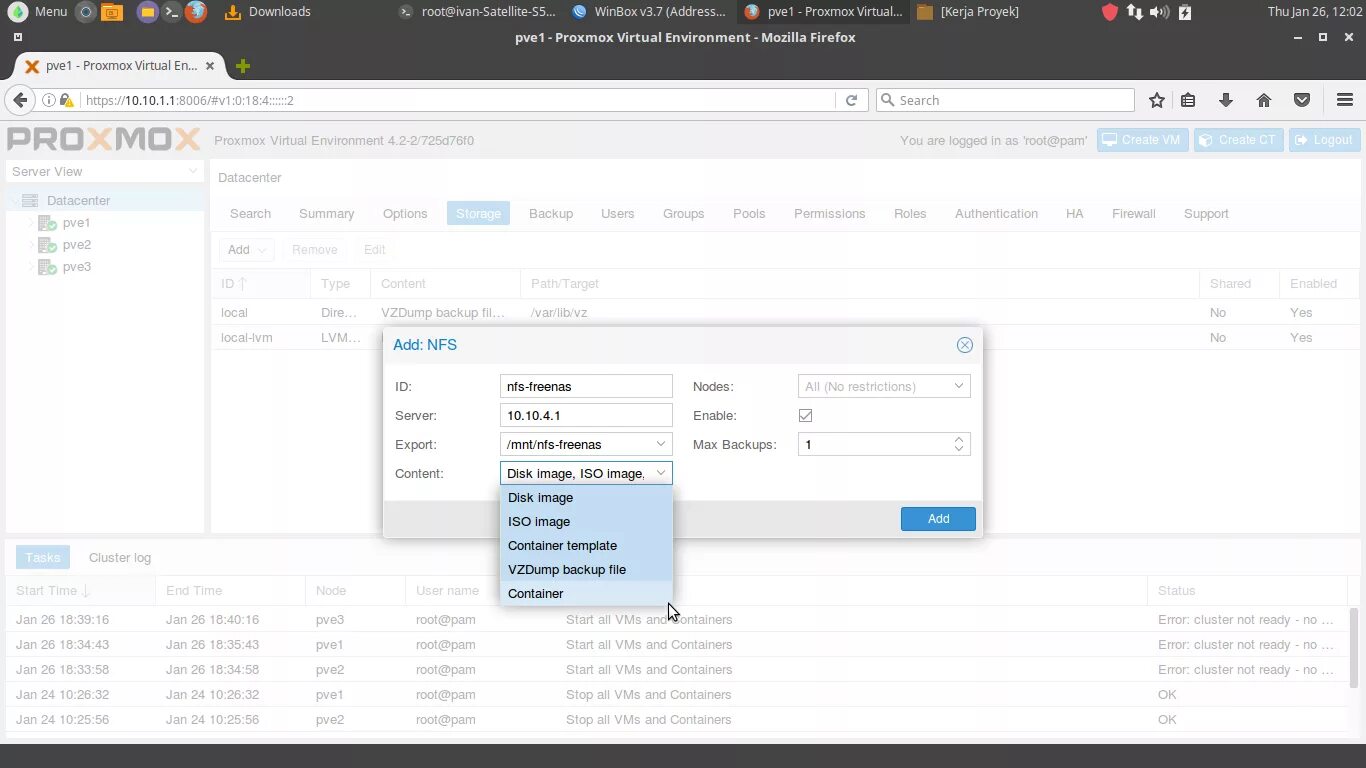
Task: Open the Create CT dialog
Action: point(1238,140)
